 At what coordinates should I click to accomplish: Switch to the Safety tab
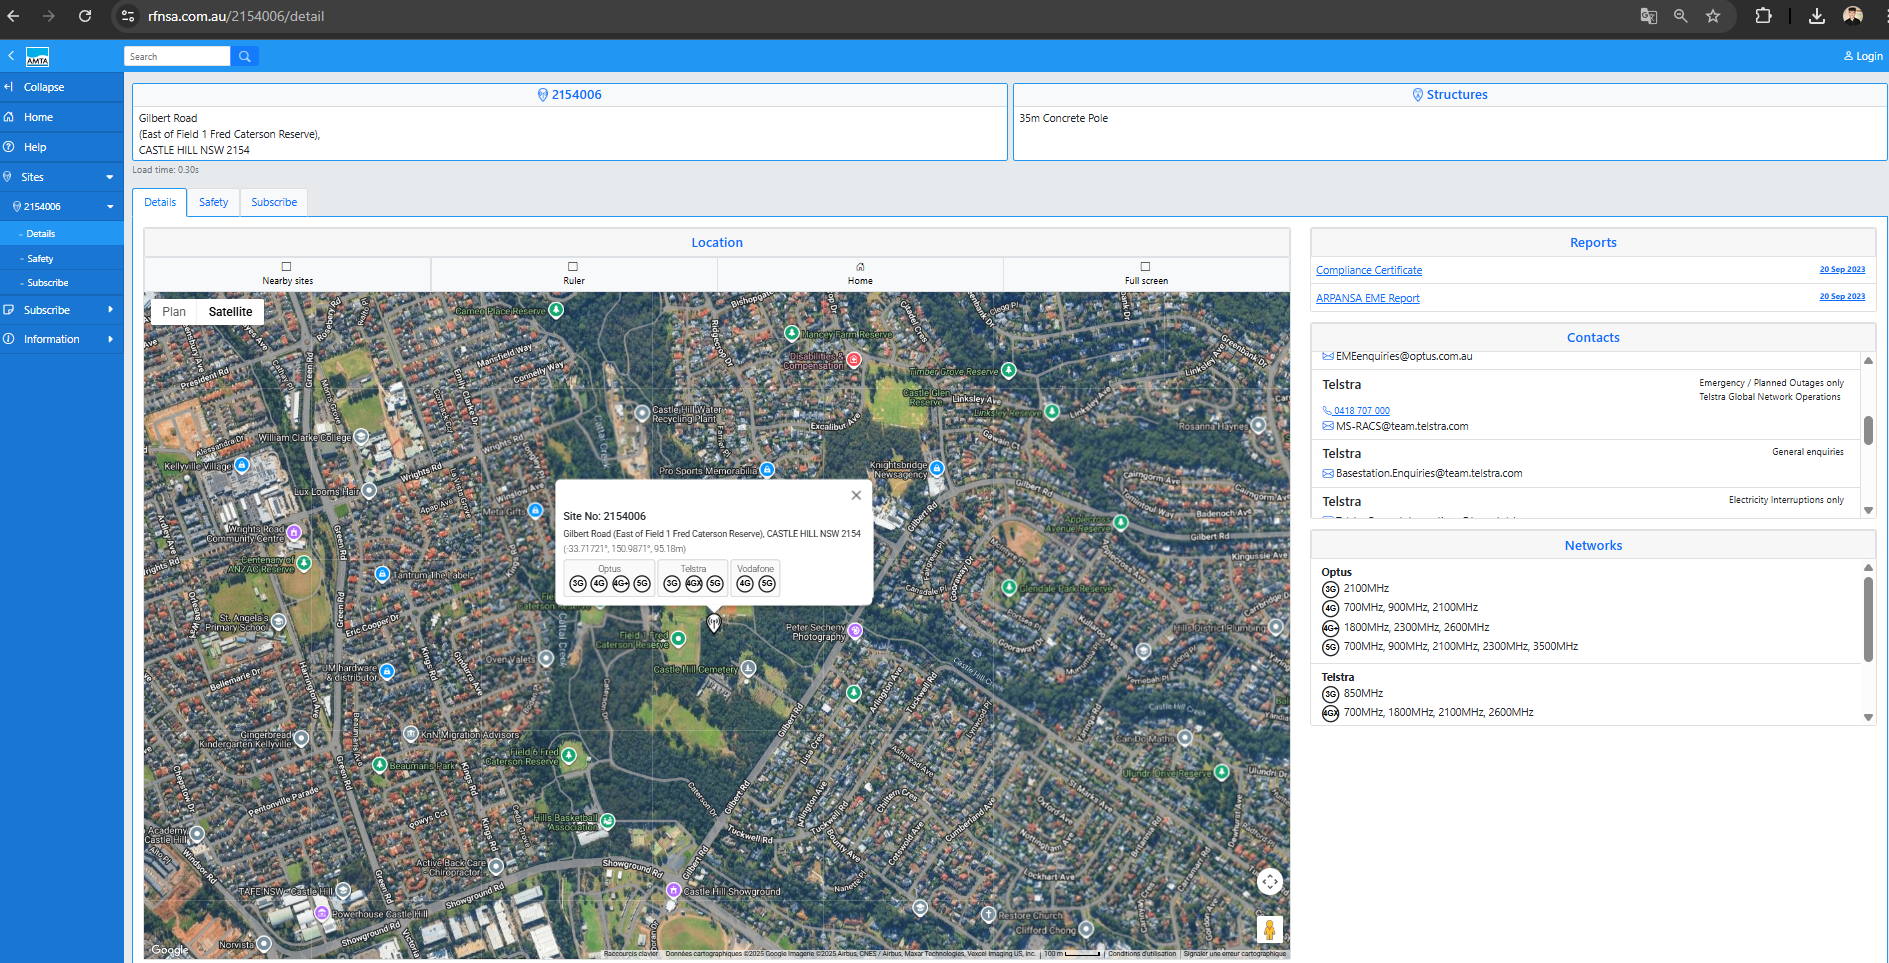coord(213,202)
